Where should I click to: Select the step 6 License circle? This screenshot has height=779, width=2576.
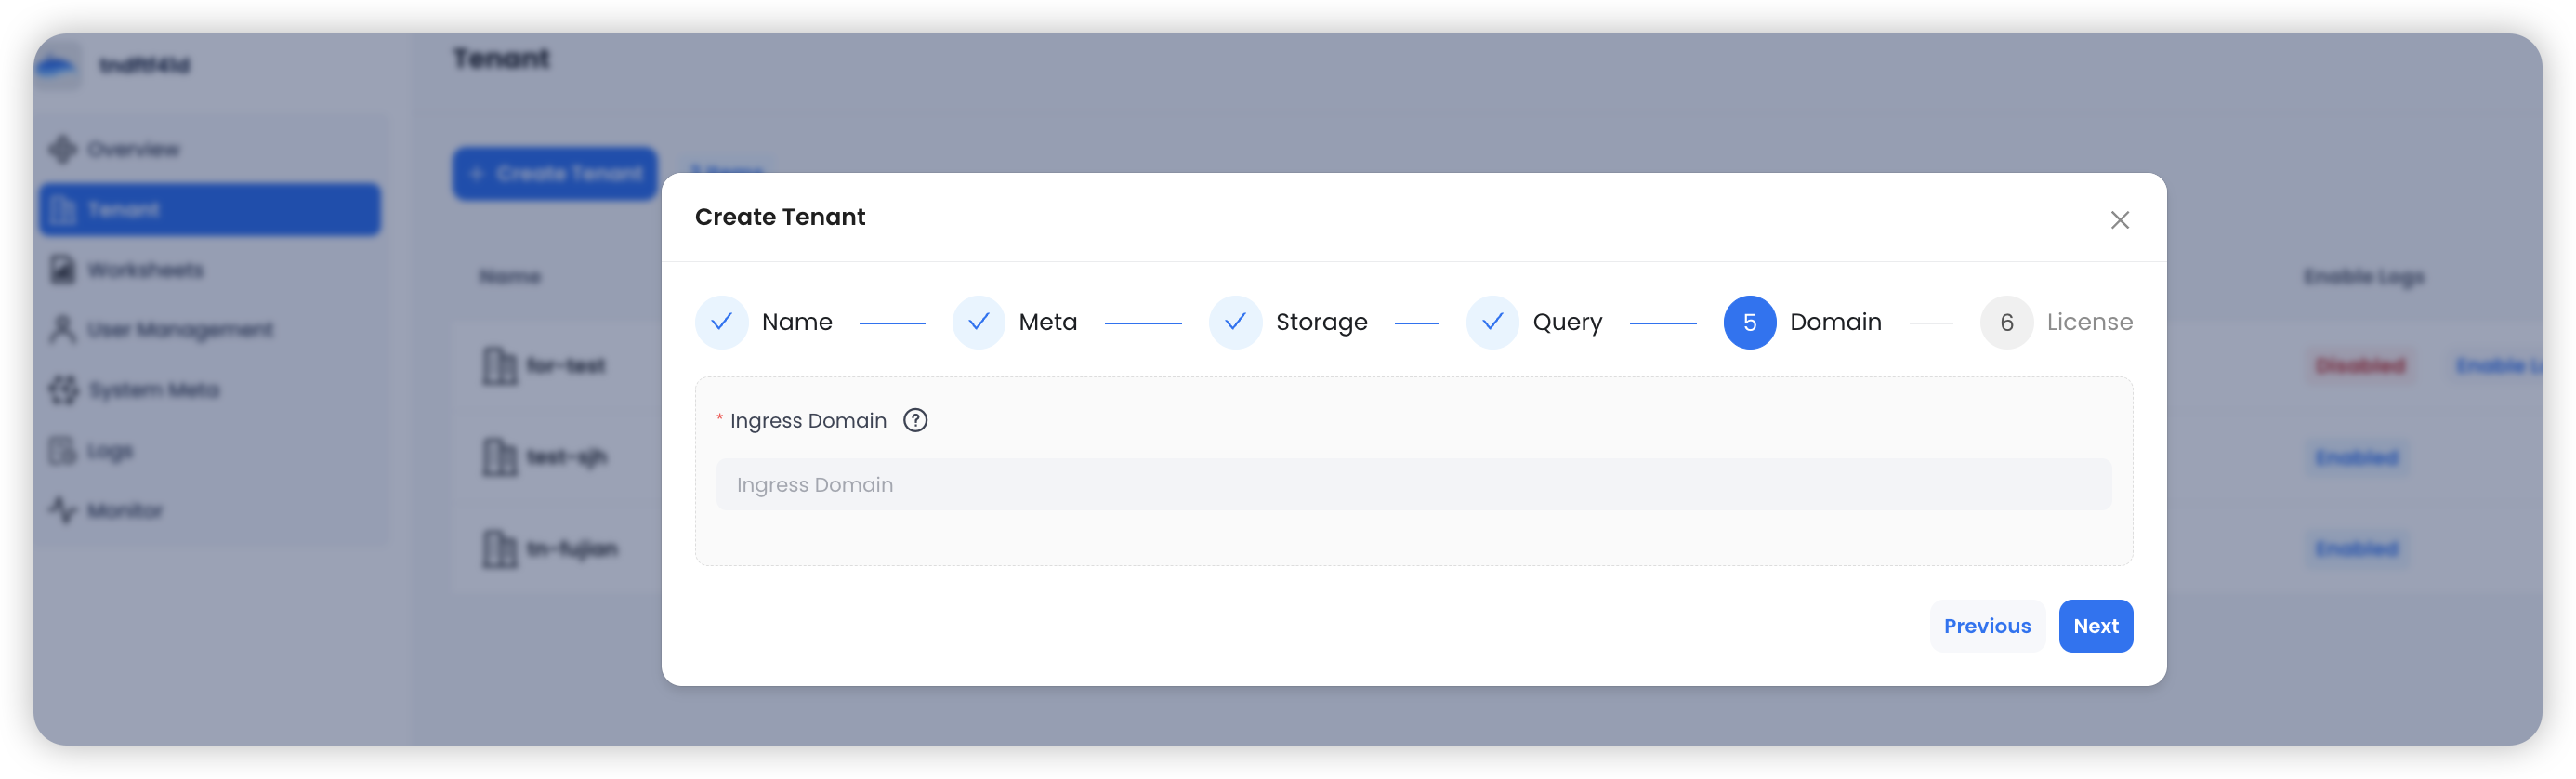point(2006,322)
